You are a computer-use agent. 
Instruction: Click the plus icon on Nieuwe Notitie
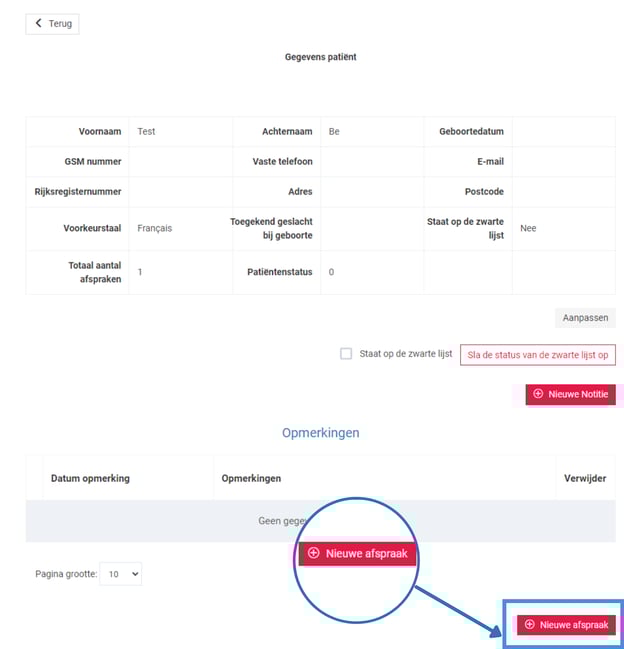pos(538,394)
